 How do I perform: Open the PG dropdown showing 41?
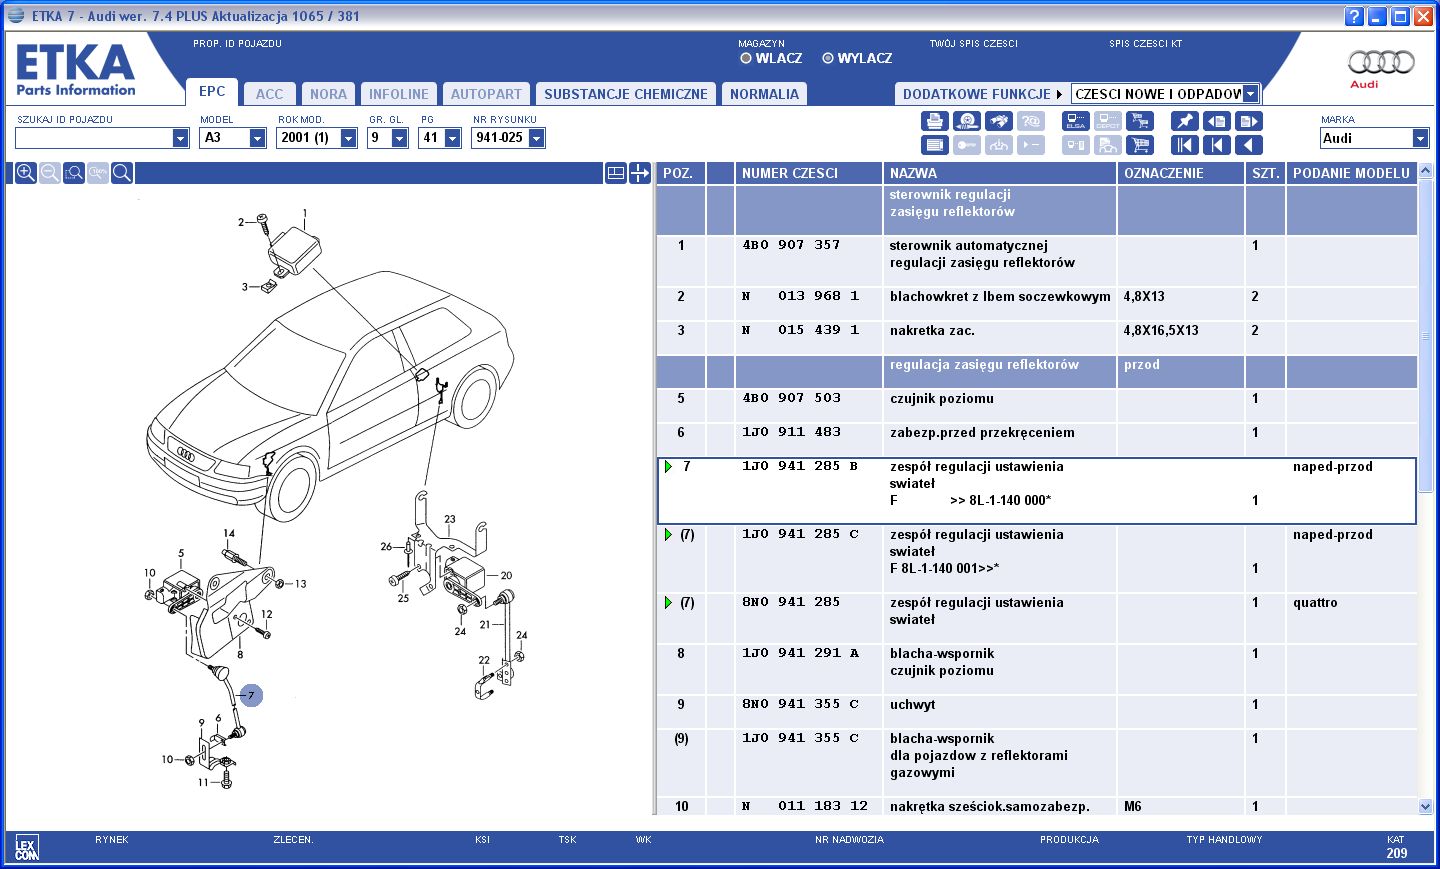pyautogui.click(x=452, y=138)
